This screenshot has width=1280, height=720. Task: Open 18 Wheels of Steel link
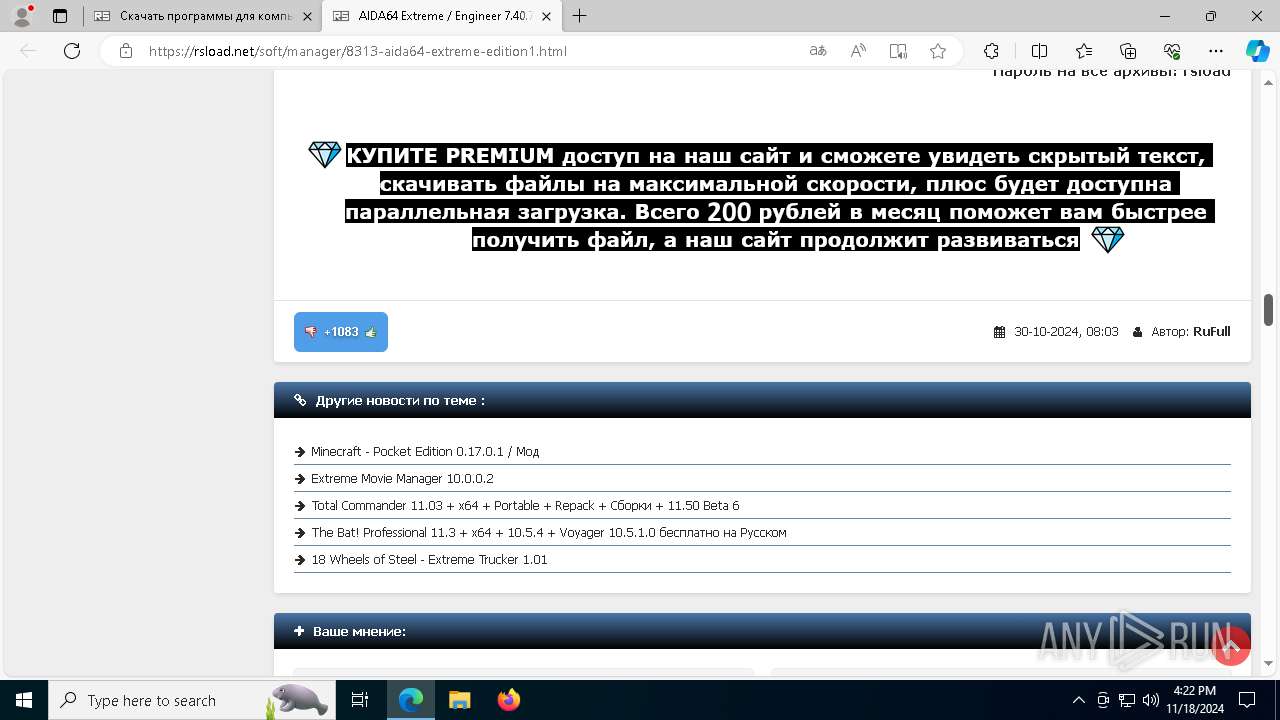coord(429,560)
